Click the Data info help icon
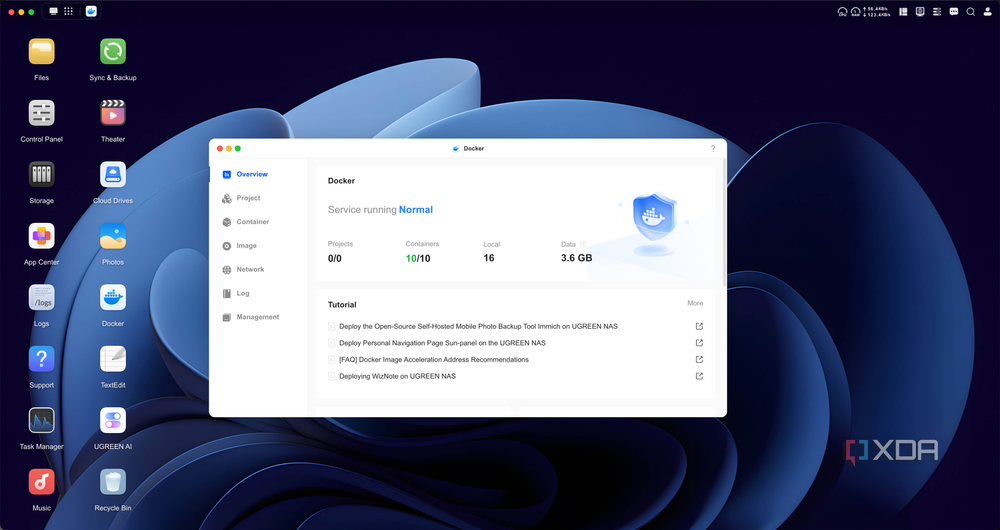This screenshot has height=530, width=1000. [x=583, y=244]
